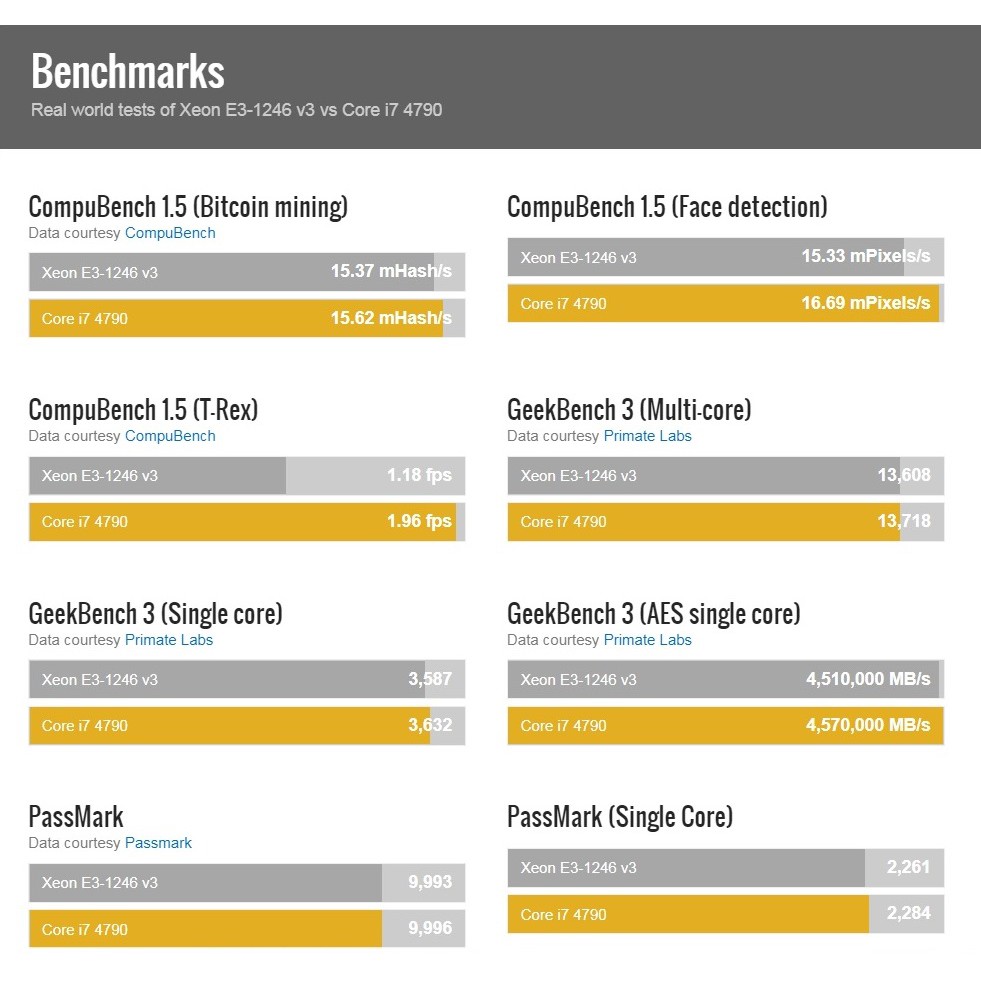Click Xeon bar showing 1.18 fps
981x981 pixels.
coord(246,476)
